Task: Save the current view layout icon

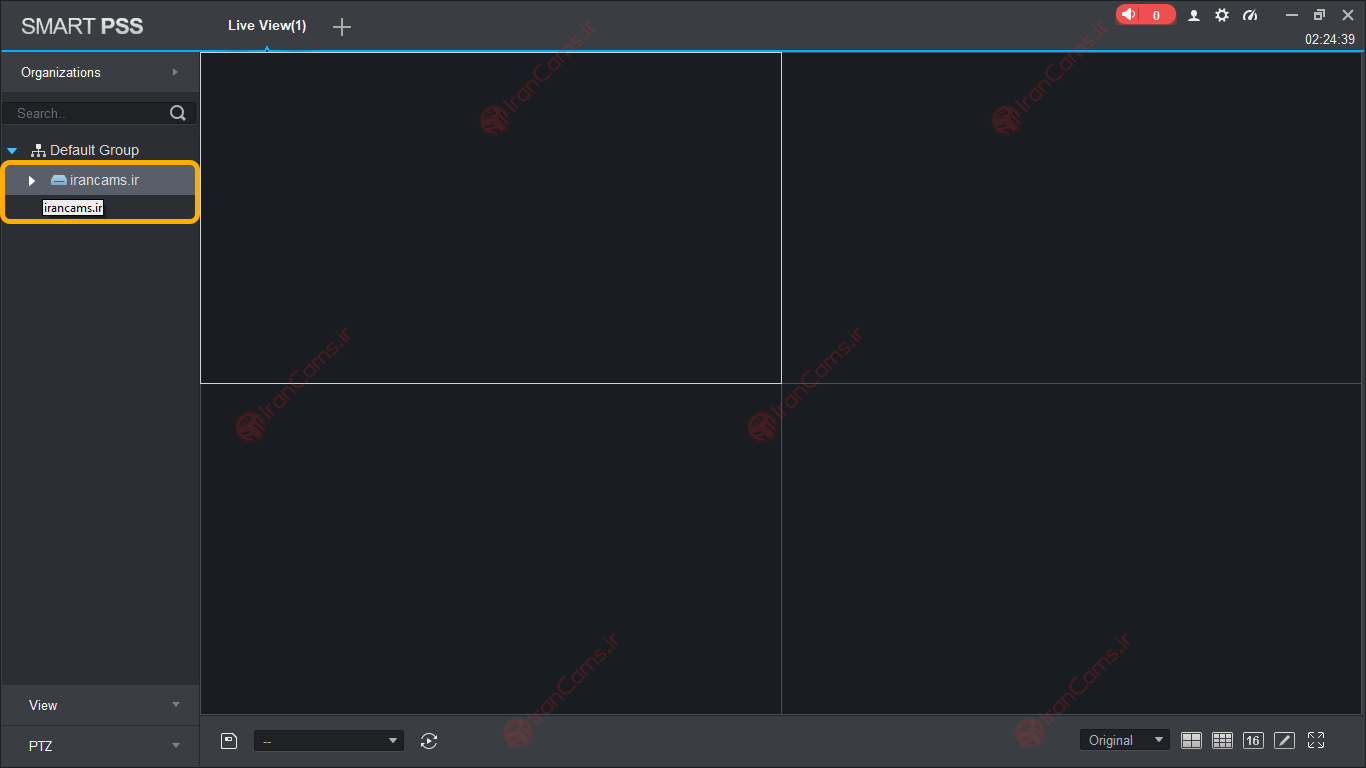Action: [x=229, y=741]
